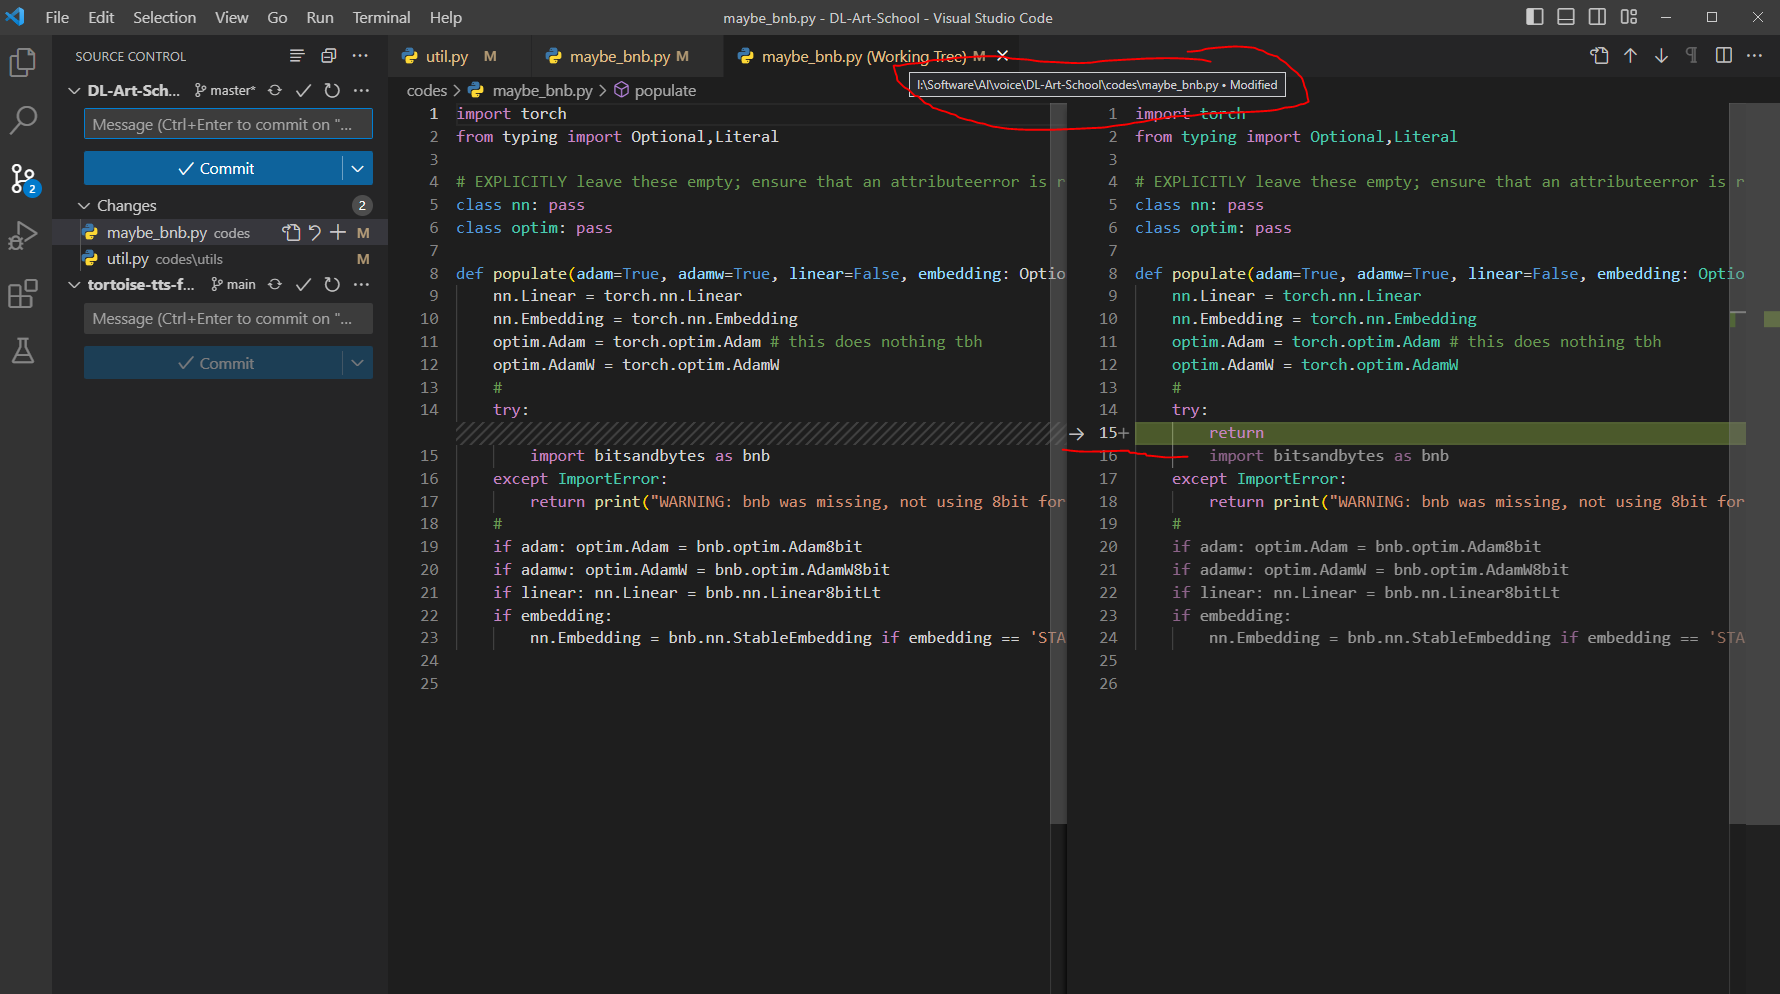The image size is (1780, 994).
Task: Toggle secondary side bar visibility
Action: pos(1598,17)
